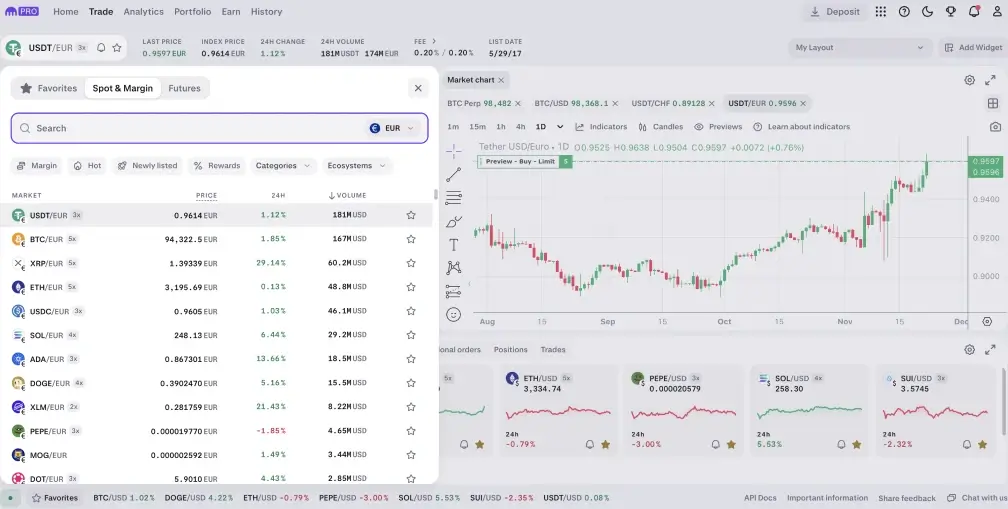Click alert bell on ETH/USD card
Viewport: 1008px width, 509px height.
(x=590, y=444)
